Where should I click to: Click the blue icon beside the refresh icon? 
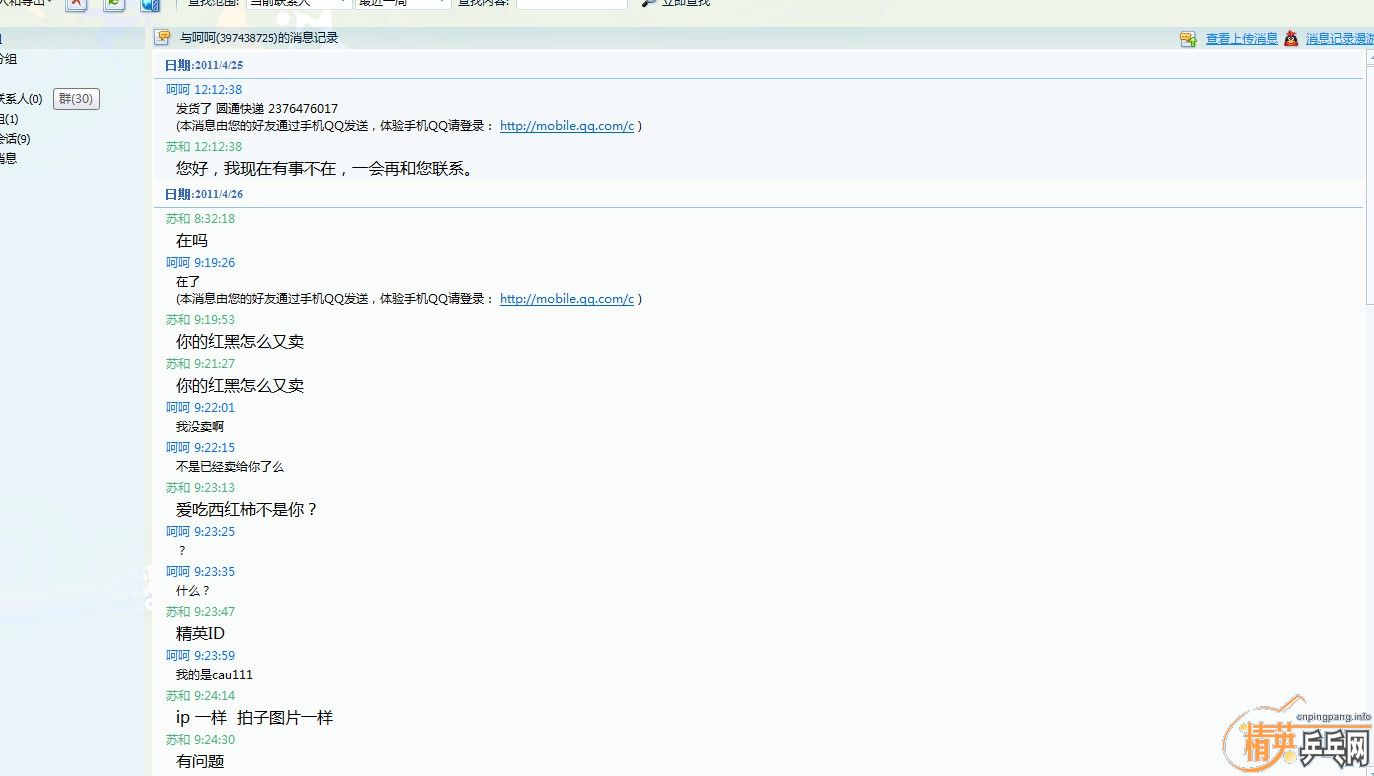point(150,4)
